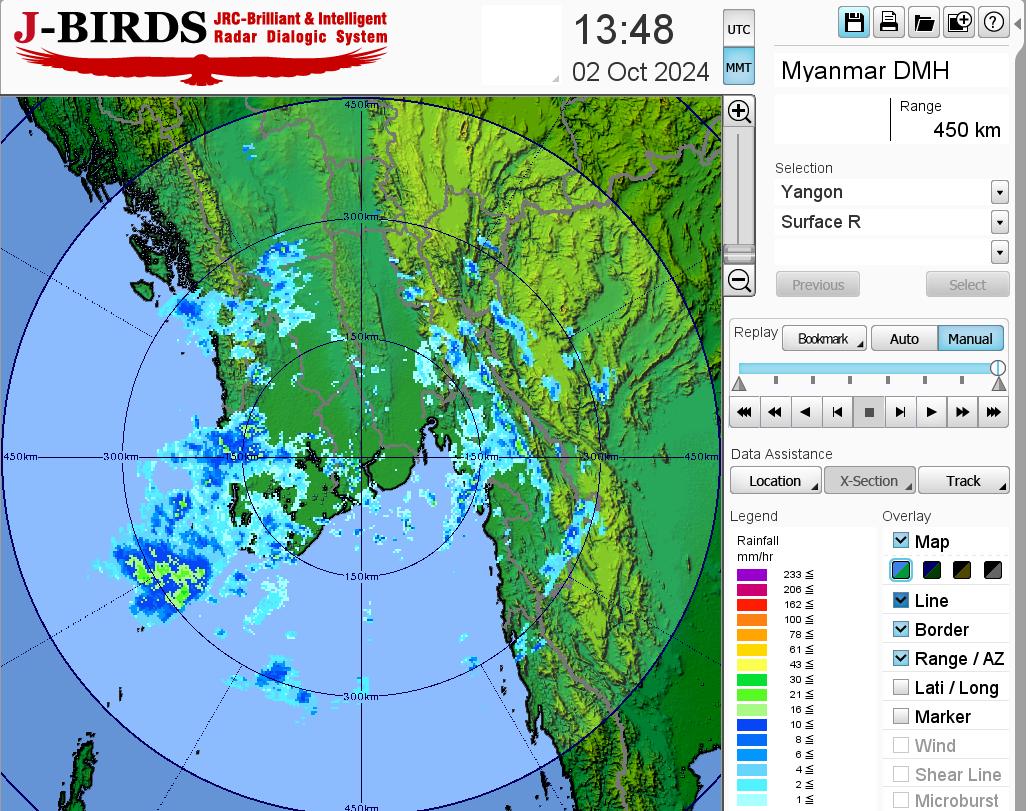1030x811 pixels.
Task: Switch replay mode to Auto
Action: tap(904, 339)
